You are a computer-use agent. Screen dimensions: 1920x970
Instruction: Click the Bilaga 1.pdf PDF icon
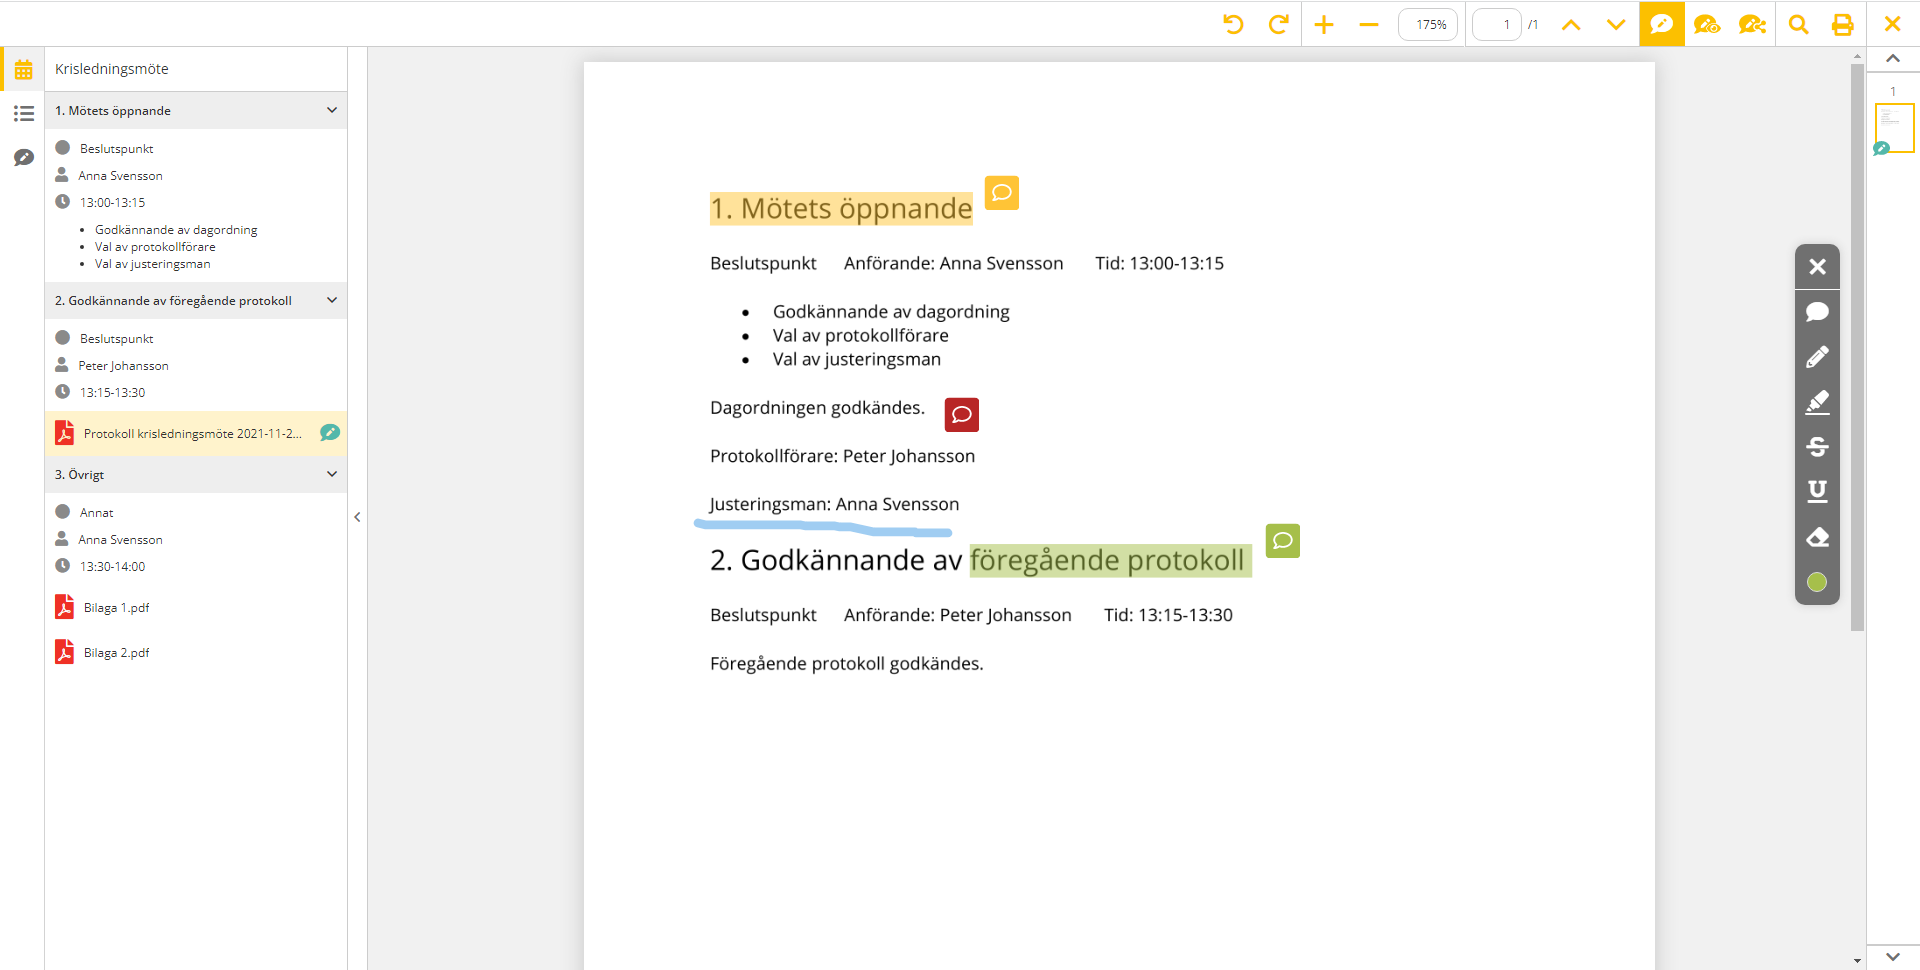point(64,607)
